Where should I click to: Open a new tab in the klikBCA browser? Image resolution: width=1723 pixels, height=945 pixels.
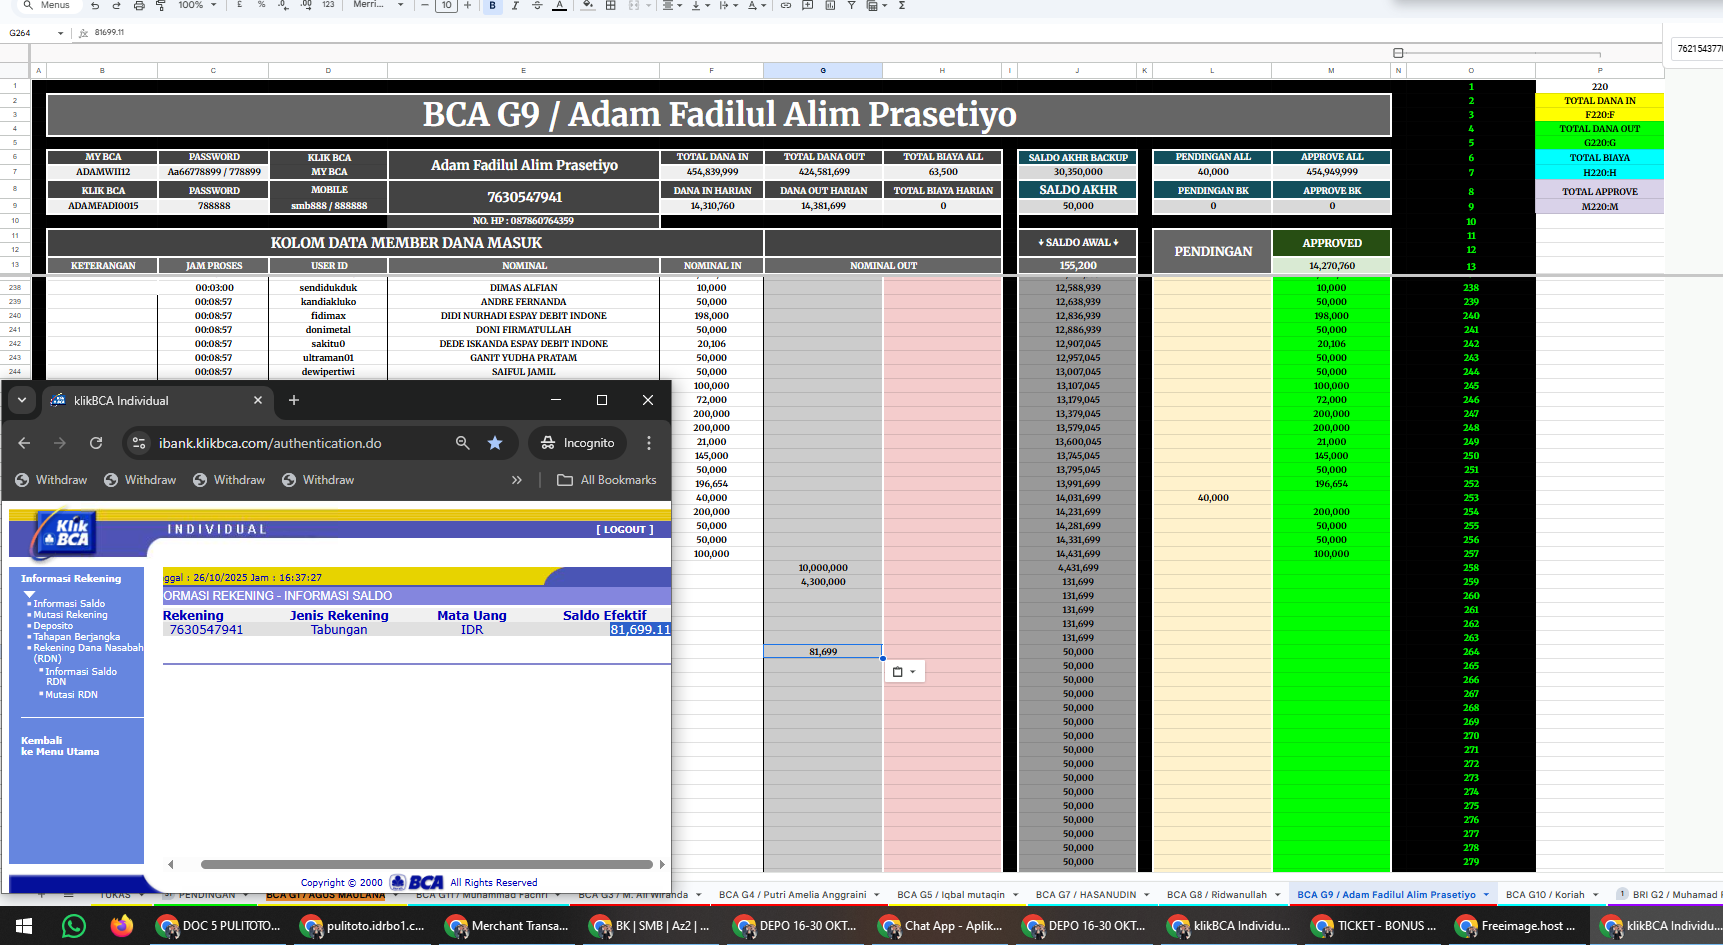click(294, 400)
